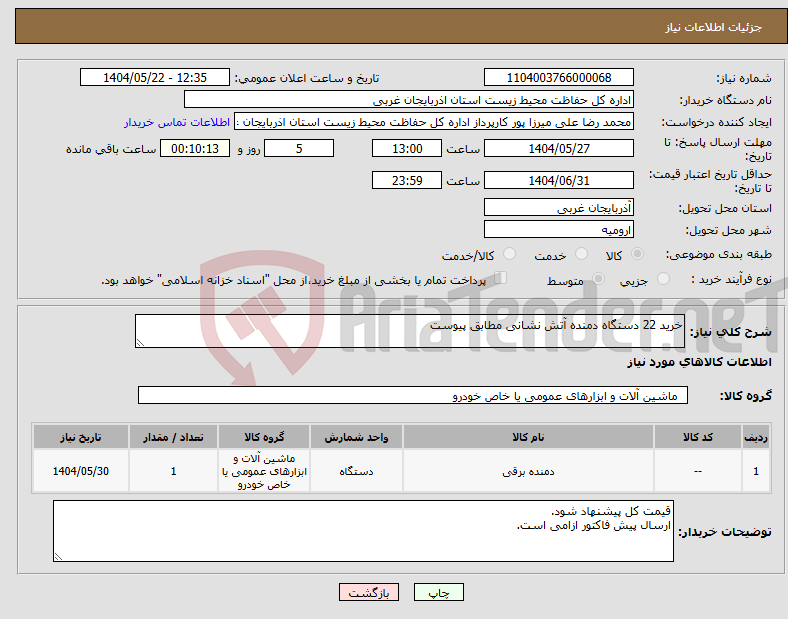Click the goods group field ماشین آلات

click(413, 395)
